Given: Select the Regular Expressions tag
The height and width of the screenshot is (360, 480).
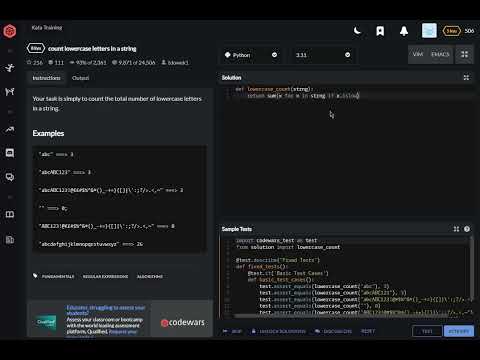Looking at the screenshot, I should click(105, 276).
